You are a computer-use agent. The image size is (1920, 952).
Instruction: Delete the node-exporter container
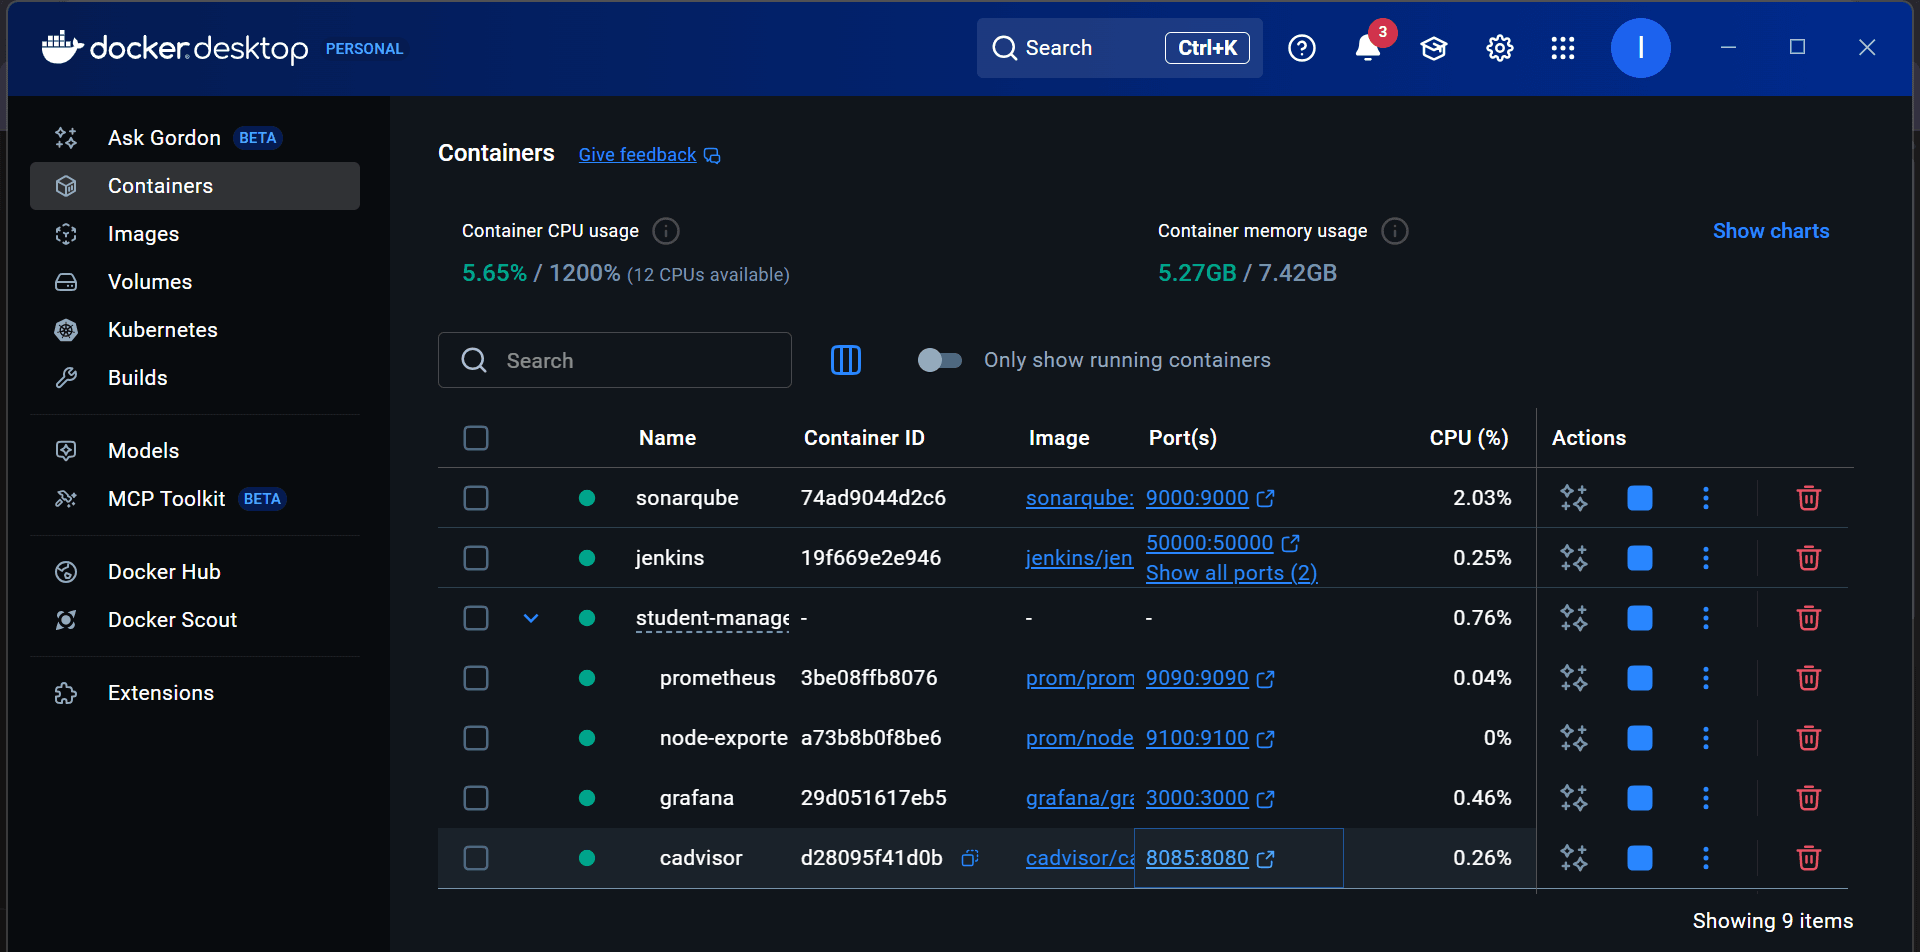coord(1808,738)
